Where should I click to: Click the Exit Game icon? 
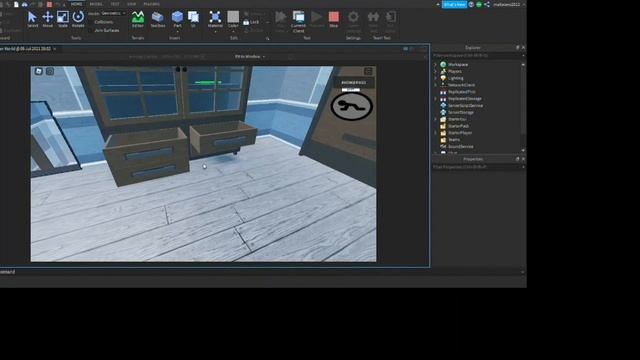391,17
